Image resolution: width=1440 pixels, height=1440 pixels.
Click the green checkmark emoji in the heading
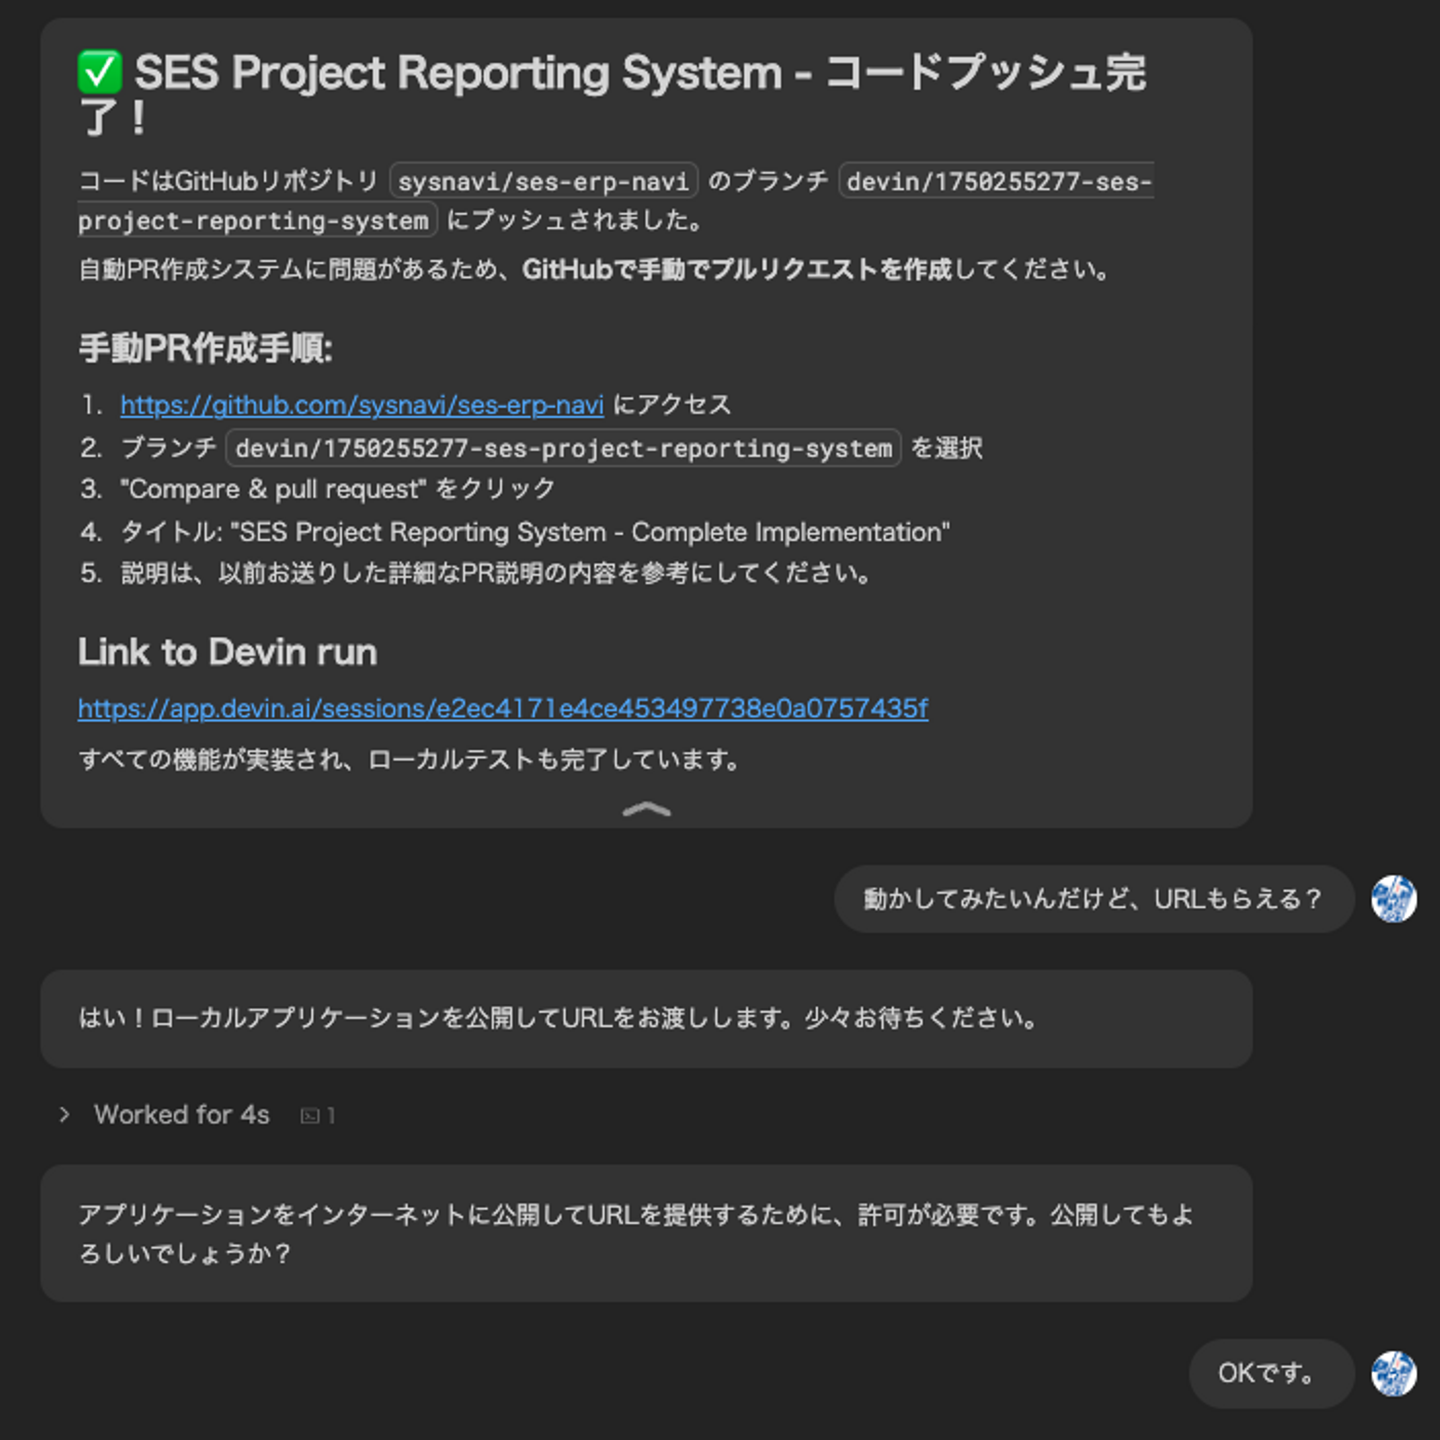[x=100, y=73]
